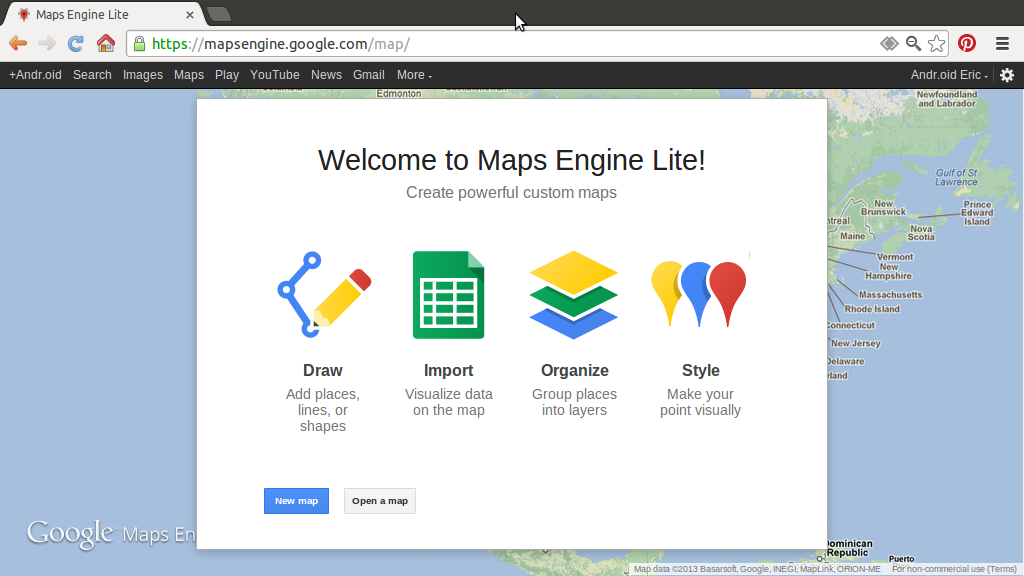Viewport: 1024px width, 576px height.
Task: Select the Draw tool icon
Action: (x=322, y=293)
